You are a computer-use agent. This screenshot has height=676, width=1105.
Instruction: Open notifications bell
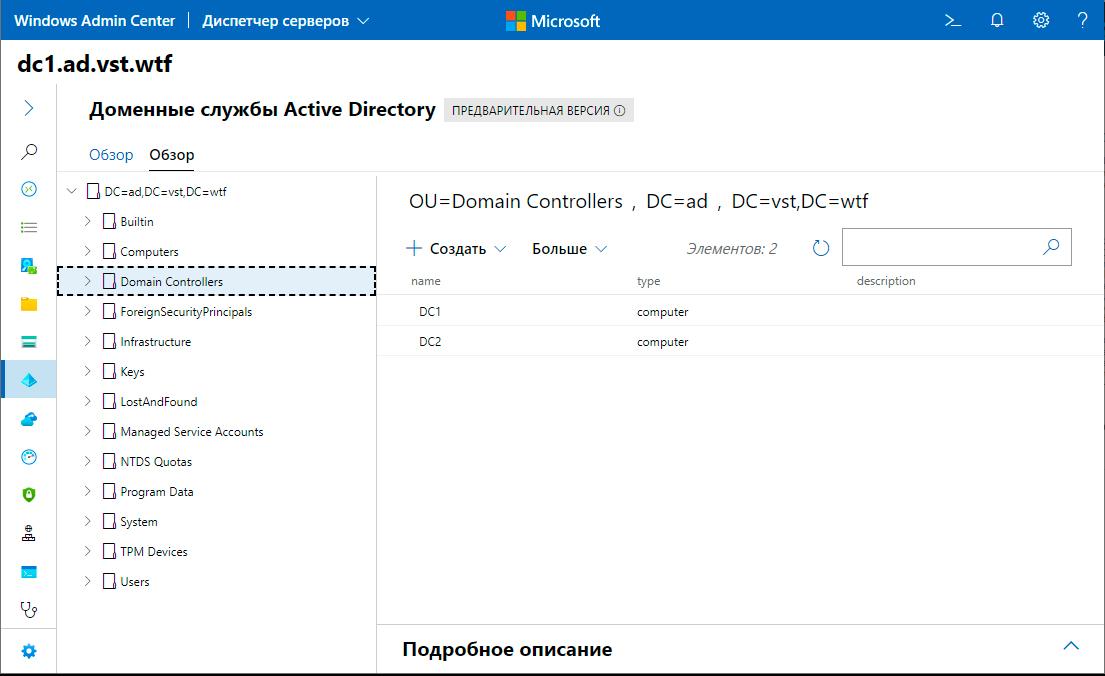pyautogui.click(x=997, y=20)
